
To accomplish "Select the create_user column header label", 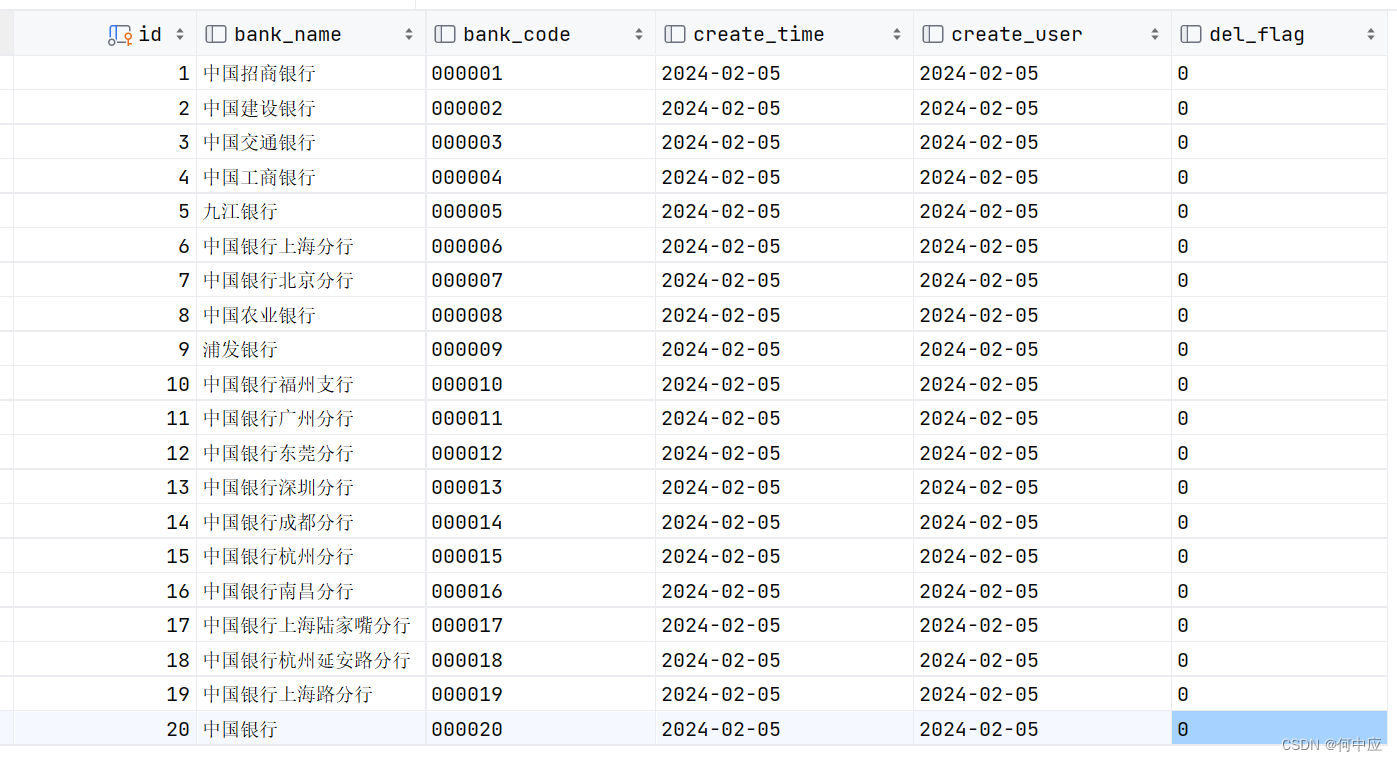I will tap(1017, 34).
